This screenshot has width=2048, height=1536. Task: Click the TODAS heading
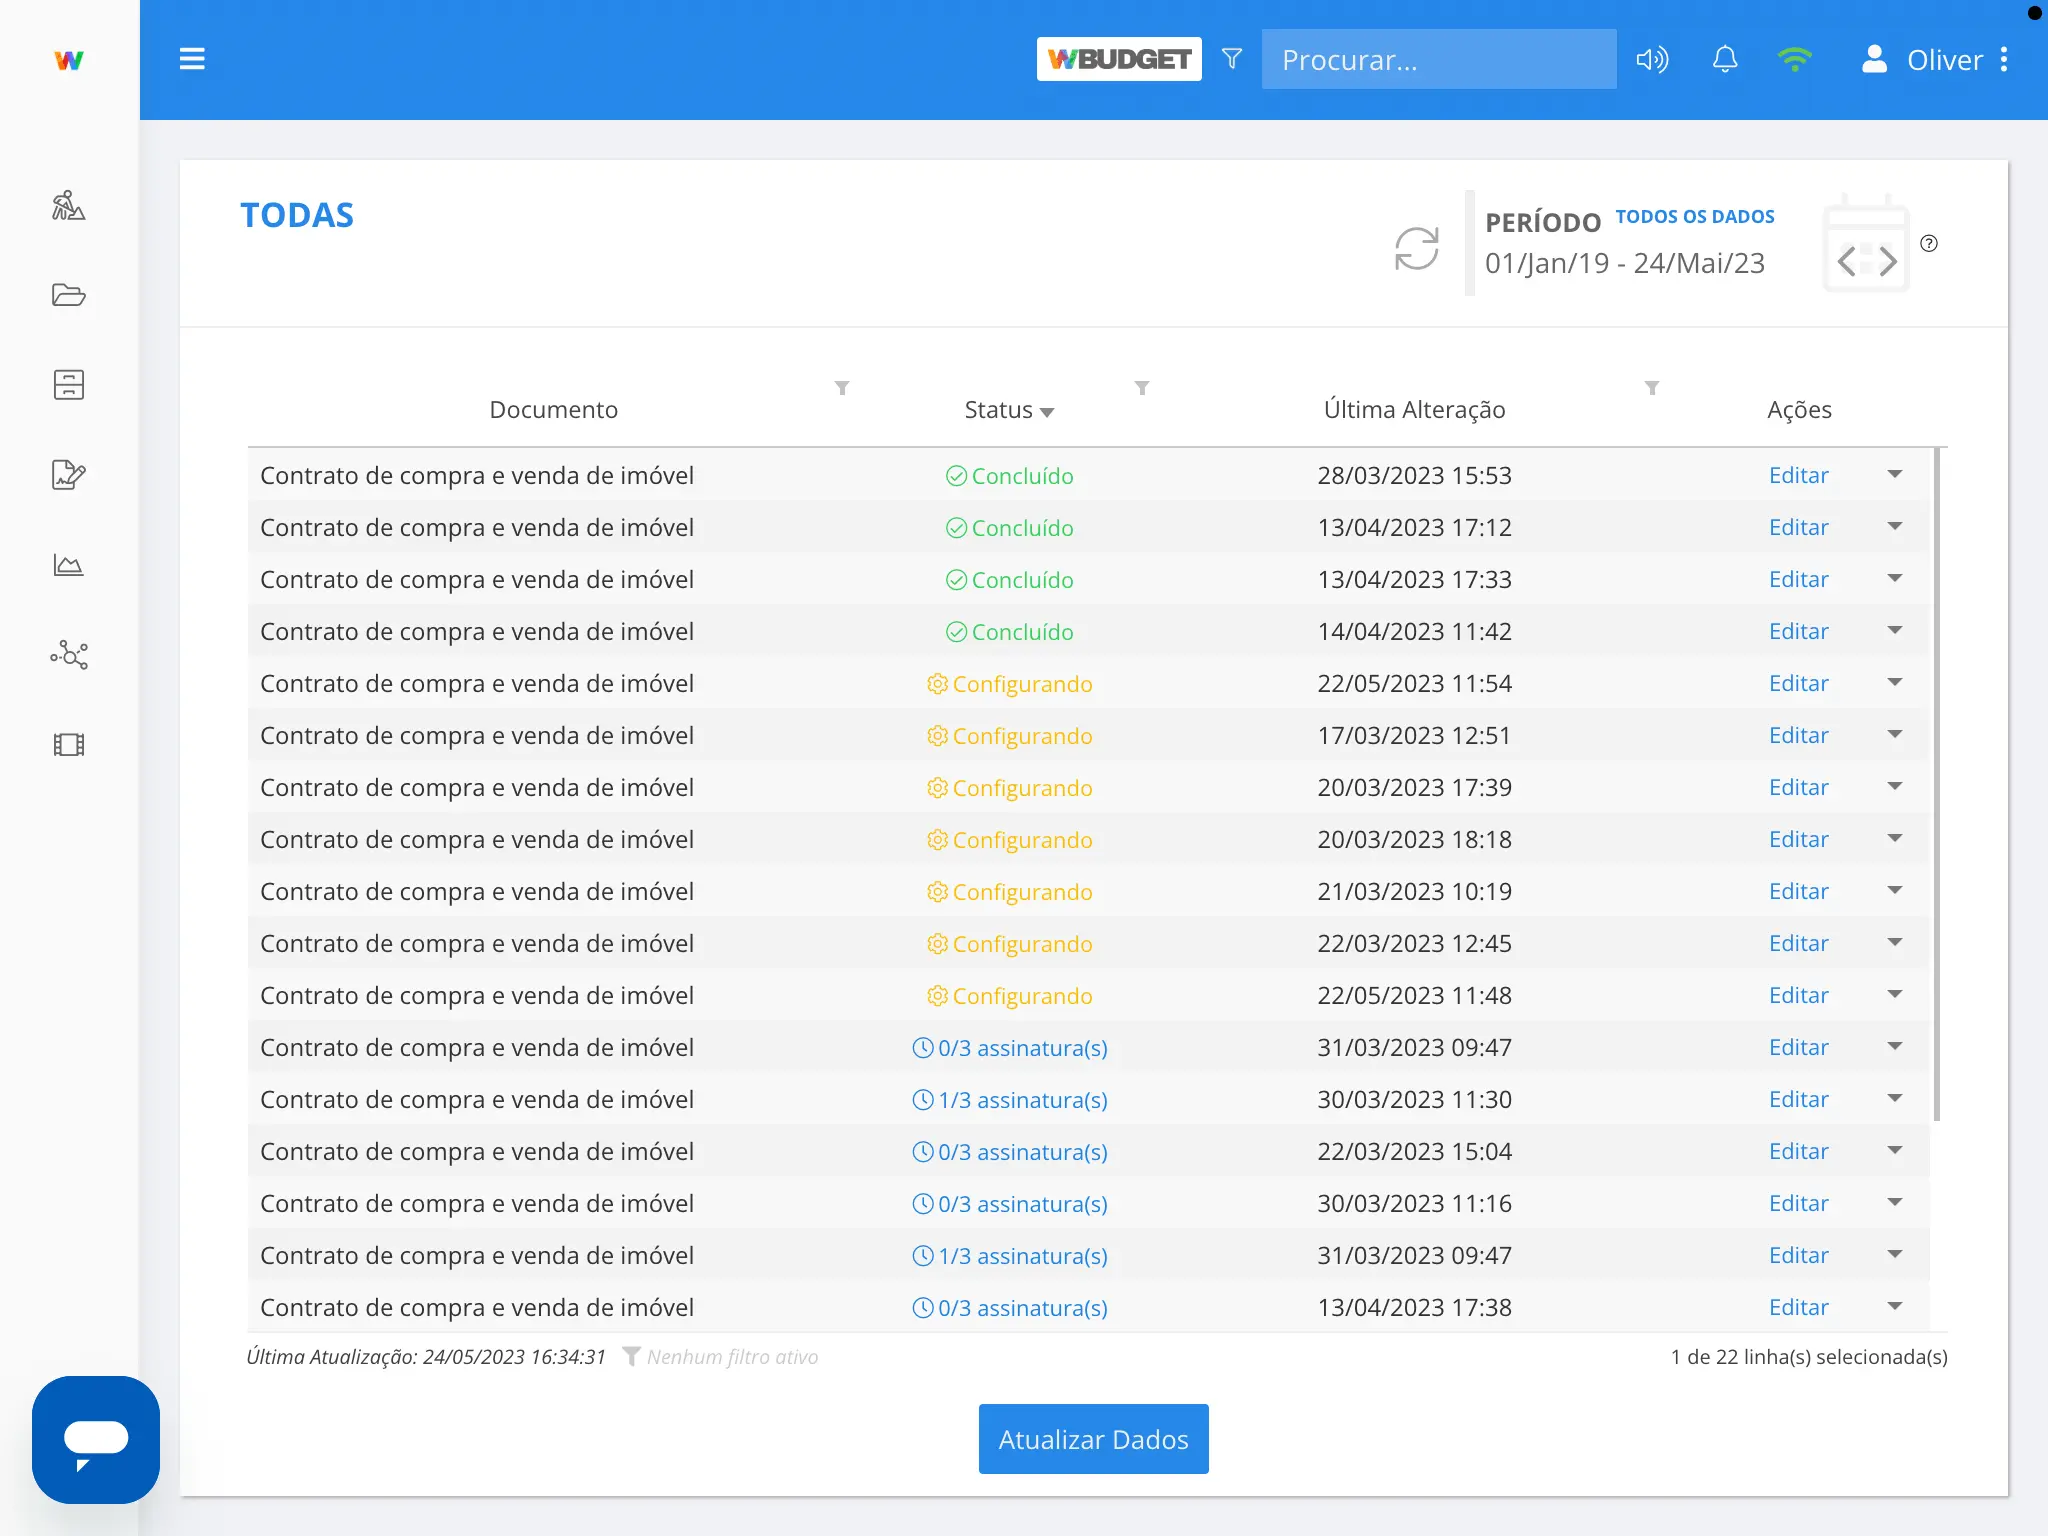click(297, 216)
